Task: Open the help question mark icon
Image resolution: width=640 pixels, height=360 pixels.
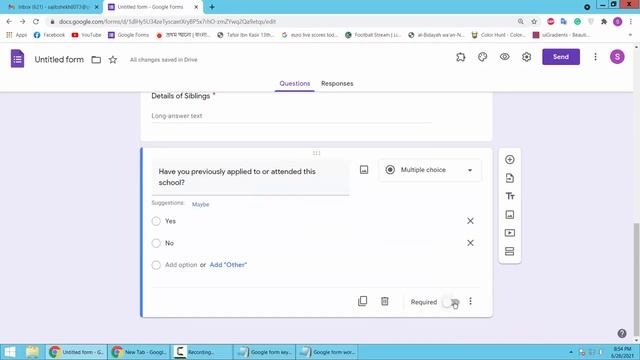Action: pyautogui.click(x=622, y=333)
